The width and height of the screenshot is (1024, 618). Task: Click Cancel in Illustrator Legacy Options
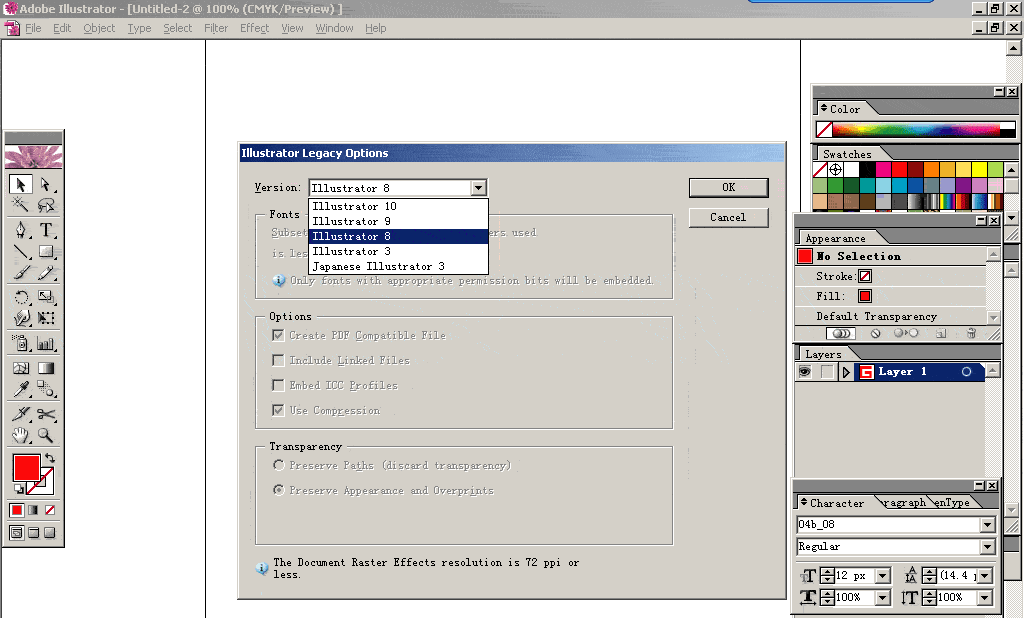pyautogui.click(x=729, y=218)
